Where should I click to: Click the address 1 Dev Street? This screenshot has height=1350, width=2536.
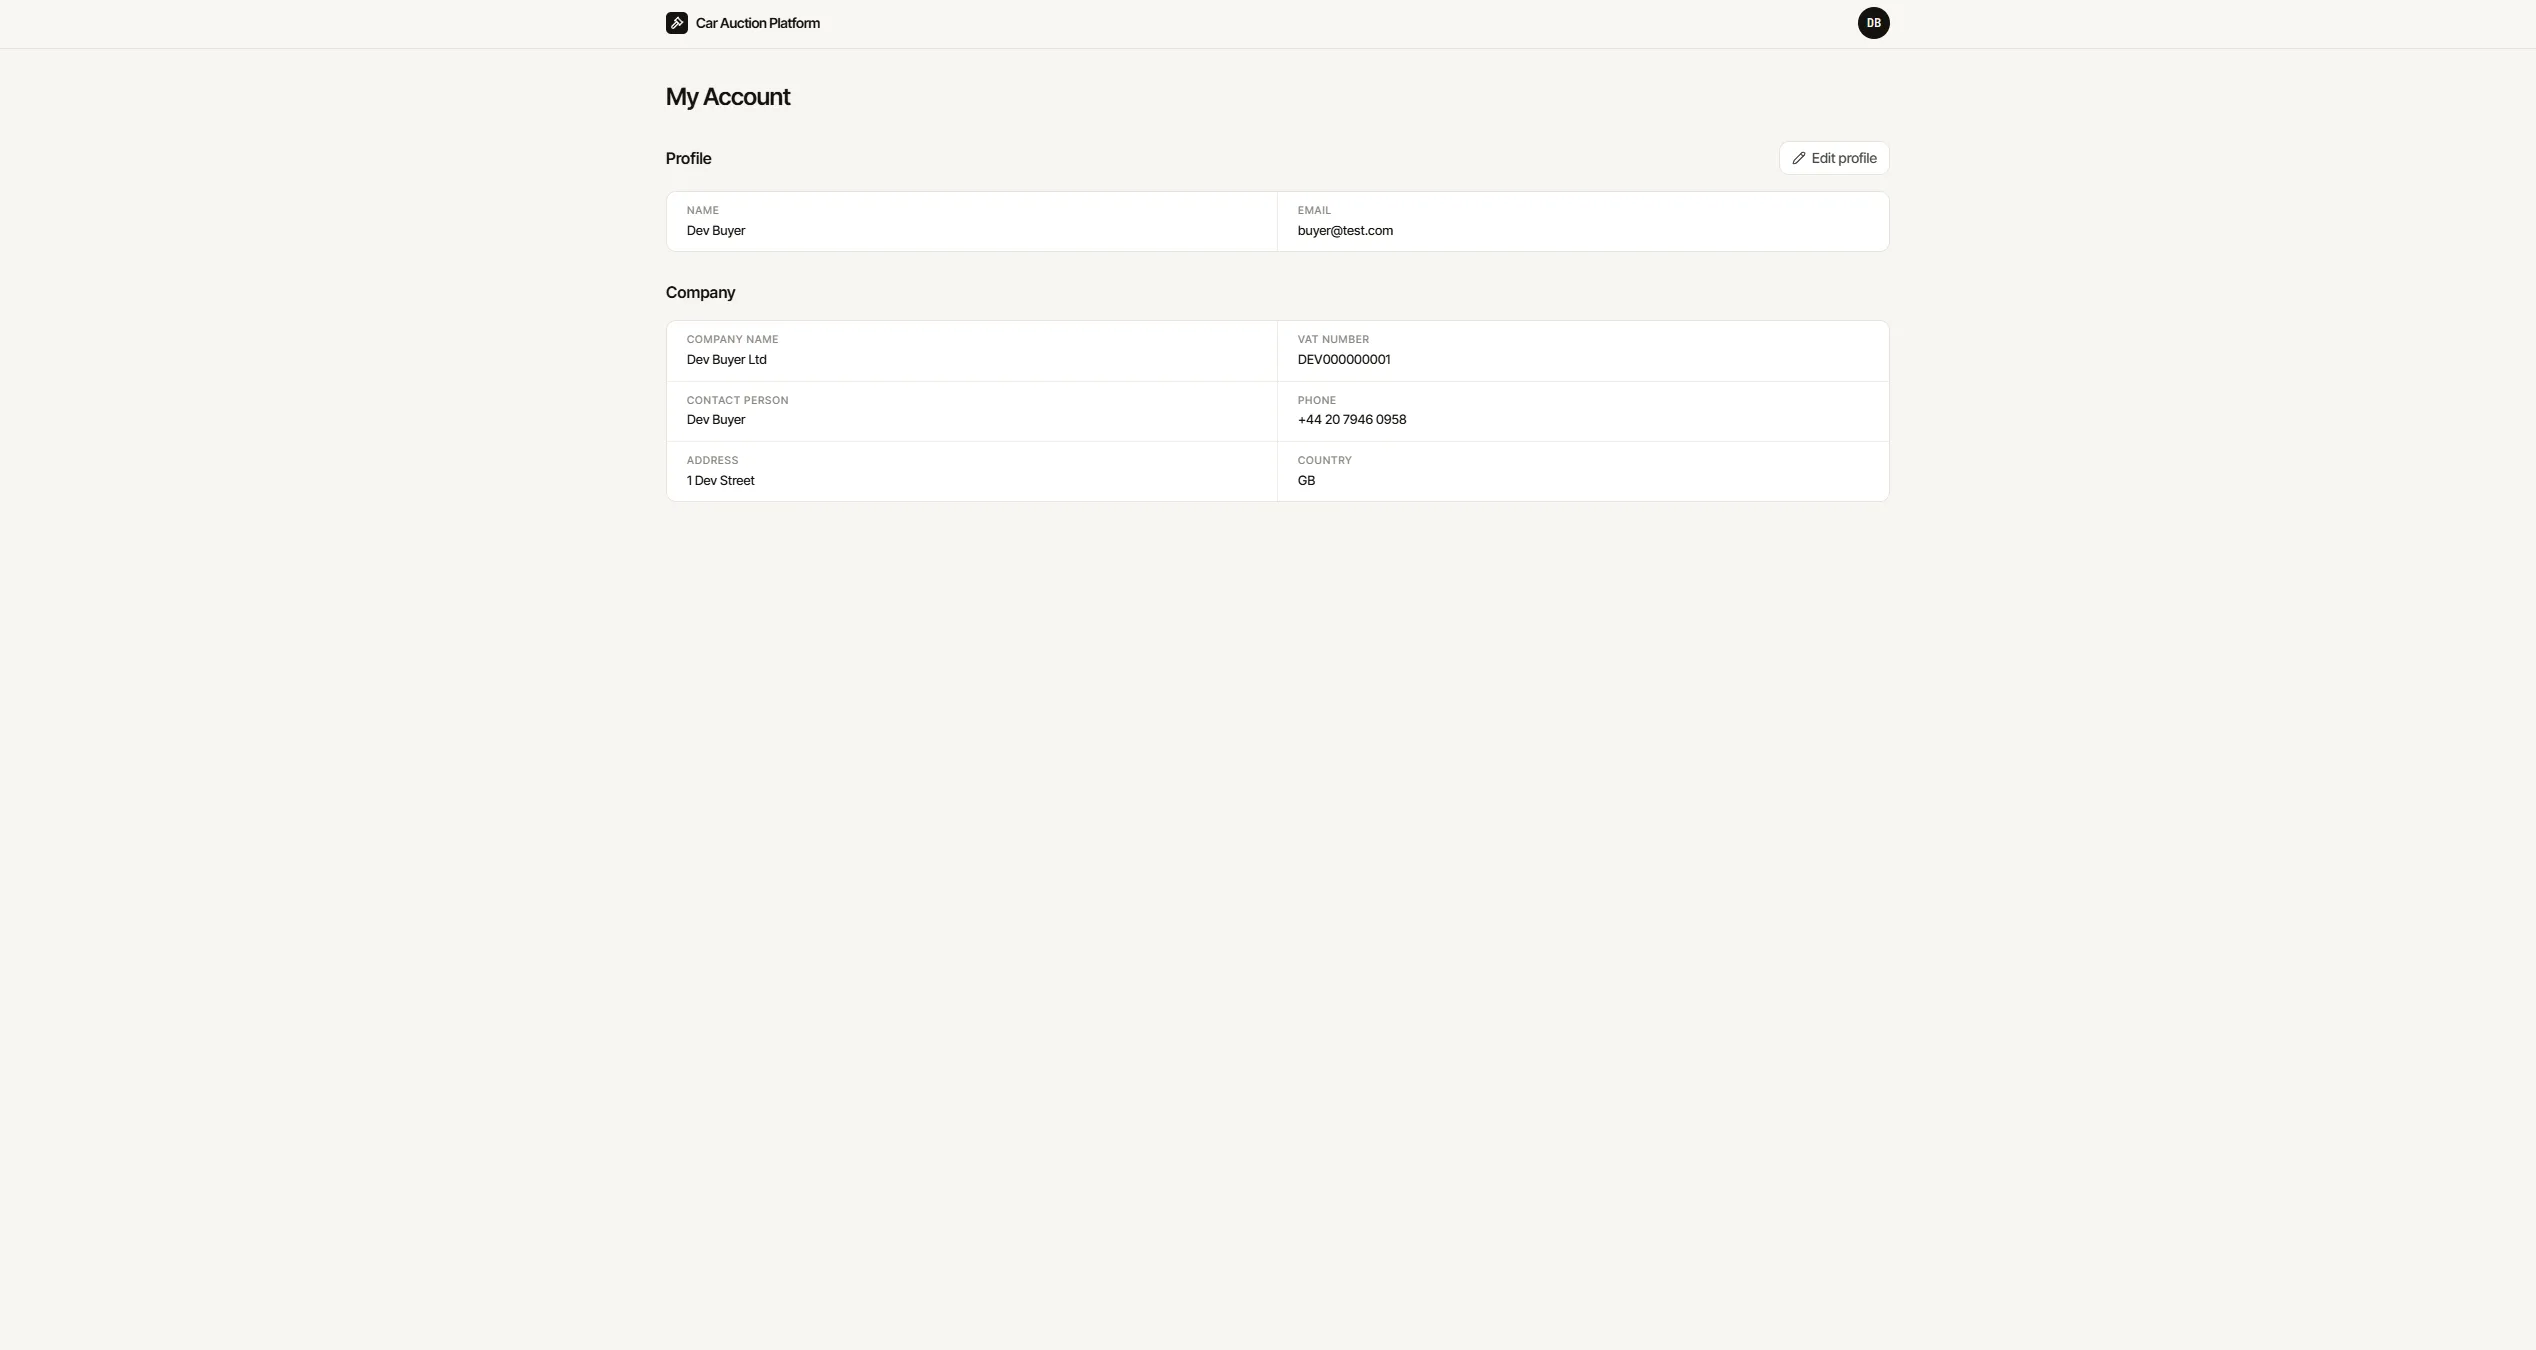click(x=721, y=481)
